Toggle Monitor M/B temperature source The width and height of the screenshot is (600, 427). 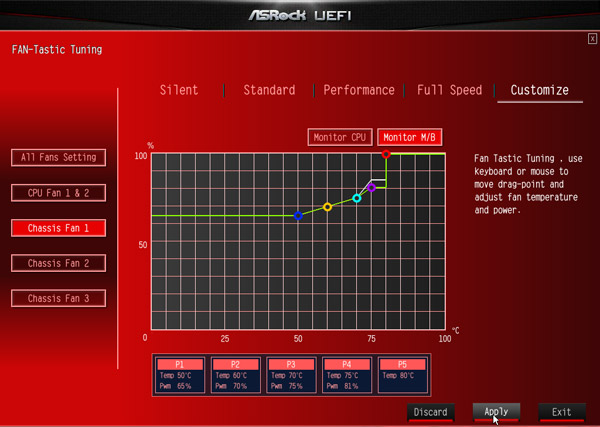coord(409,137)
